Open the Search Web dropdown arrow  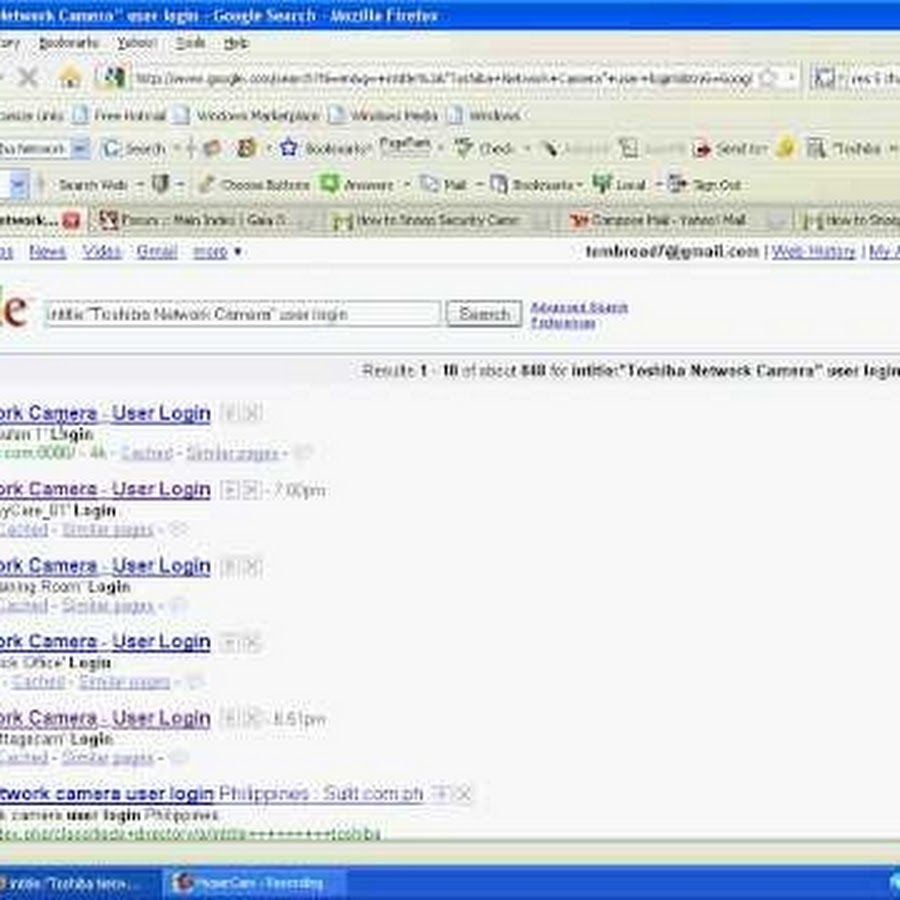[139, 185]
